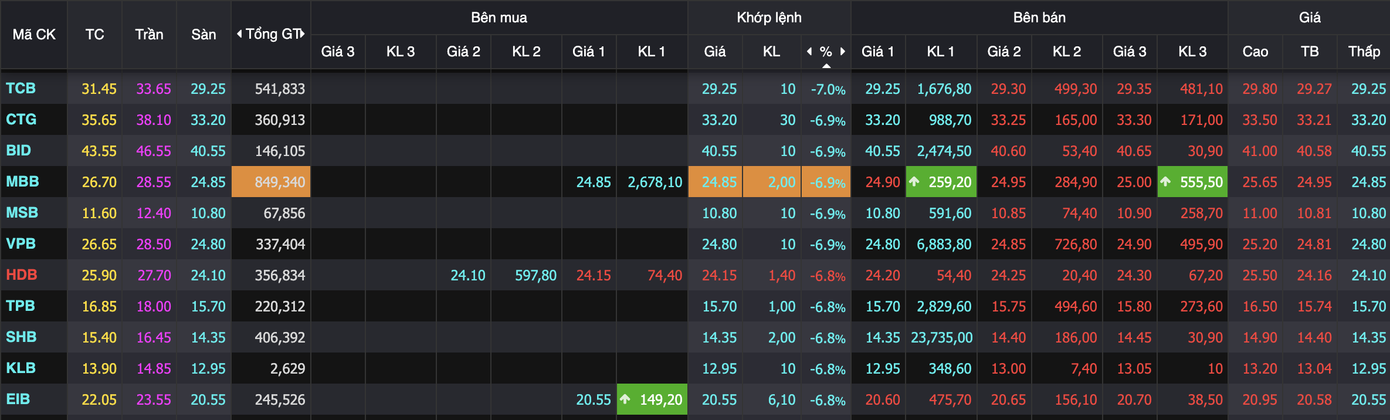This screenshot has width=1390, height=420.
Task: Click the sort indicator triangle under % header
Action: 826,66
